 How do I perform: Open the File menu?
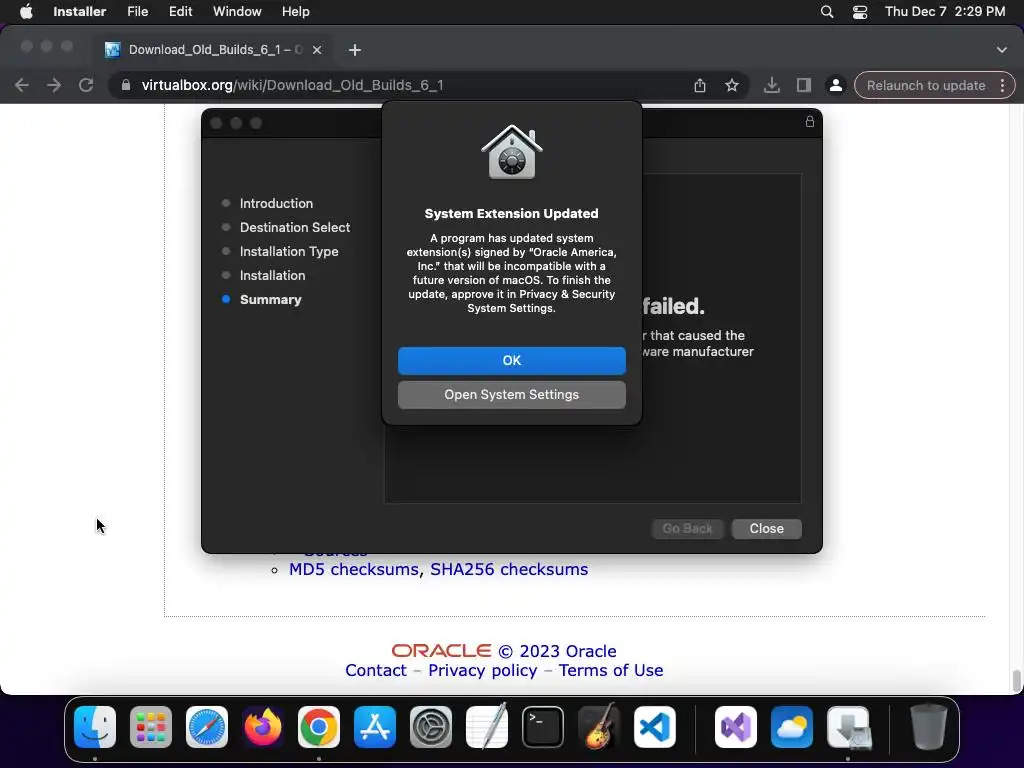coord(137,12)
